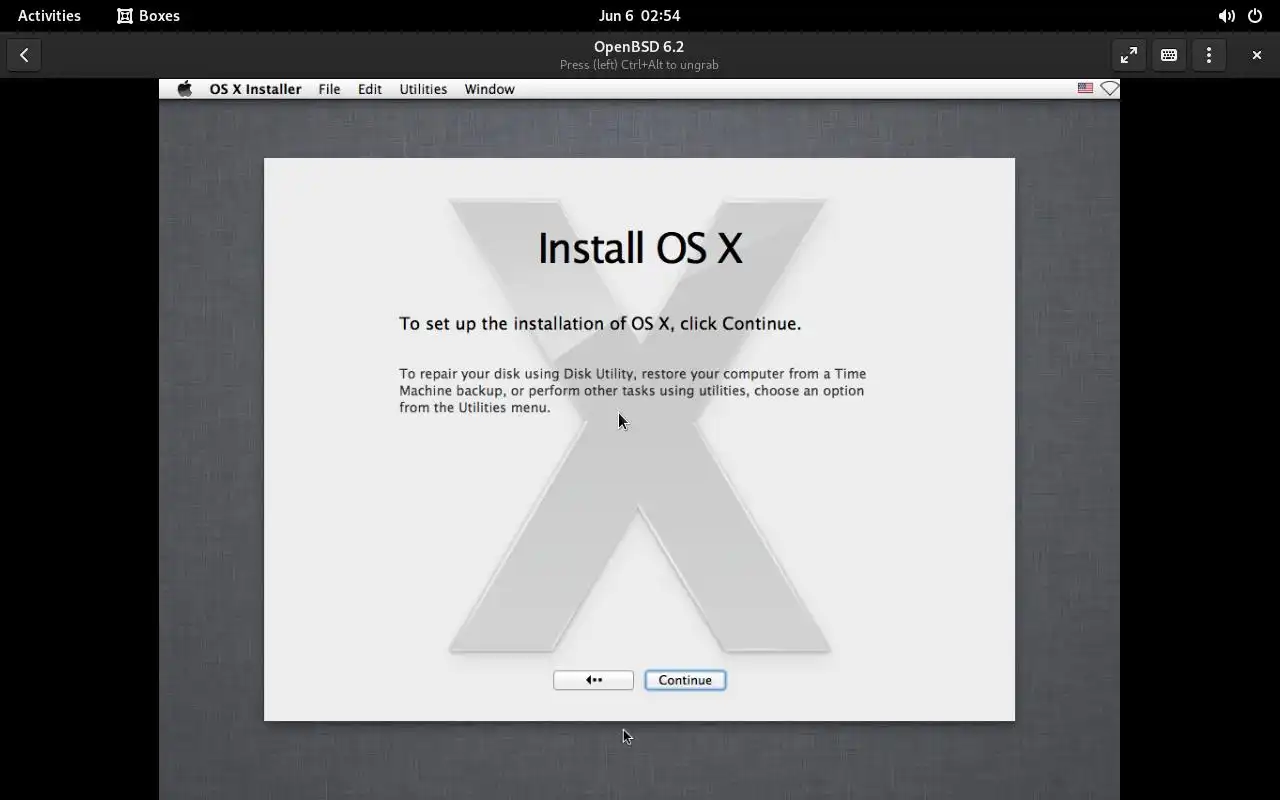Viewport: 1280px width, 800px height.
Task: Open the GNOME volume indicator
Action: pos(1226,16)
